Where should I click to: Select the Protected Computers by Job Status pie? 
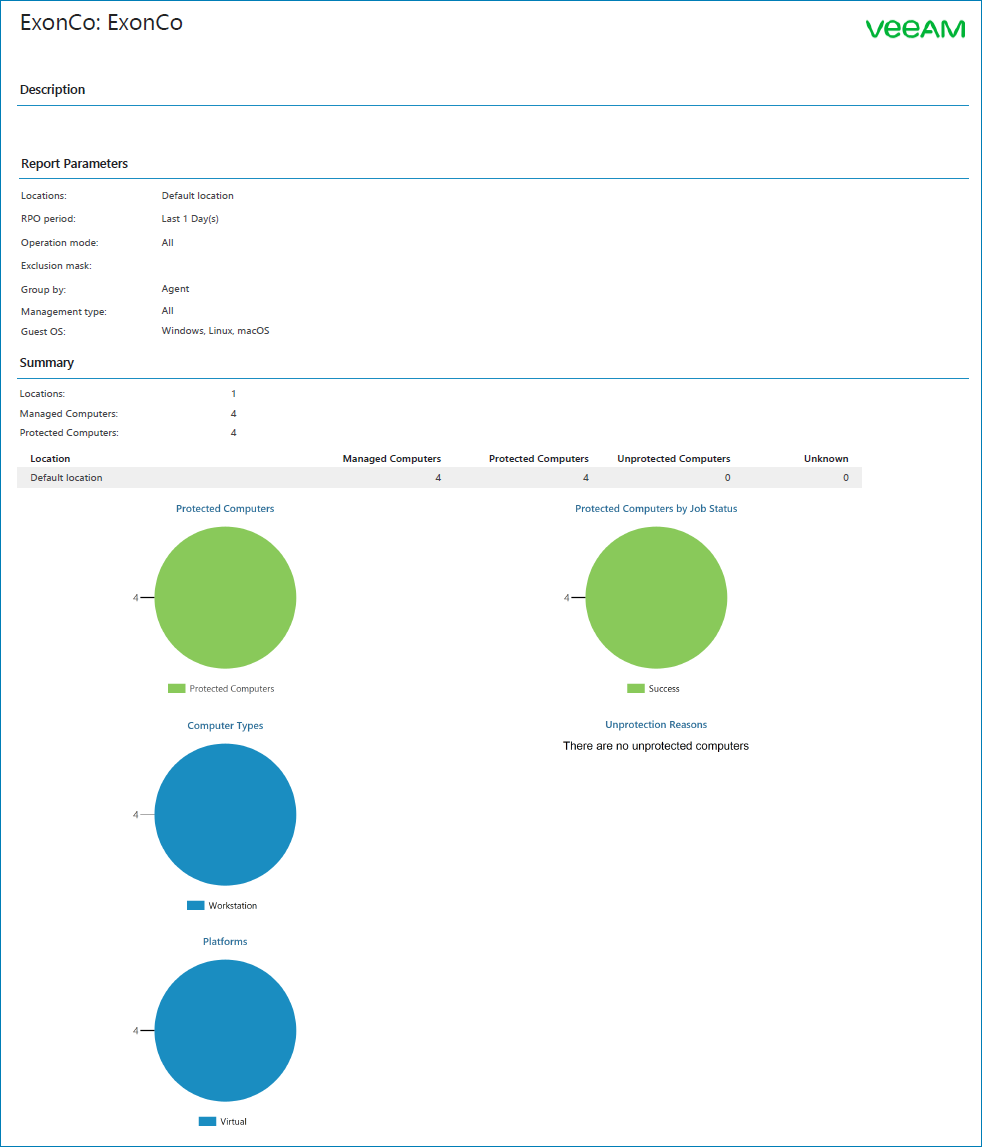(656, 597)
